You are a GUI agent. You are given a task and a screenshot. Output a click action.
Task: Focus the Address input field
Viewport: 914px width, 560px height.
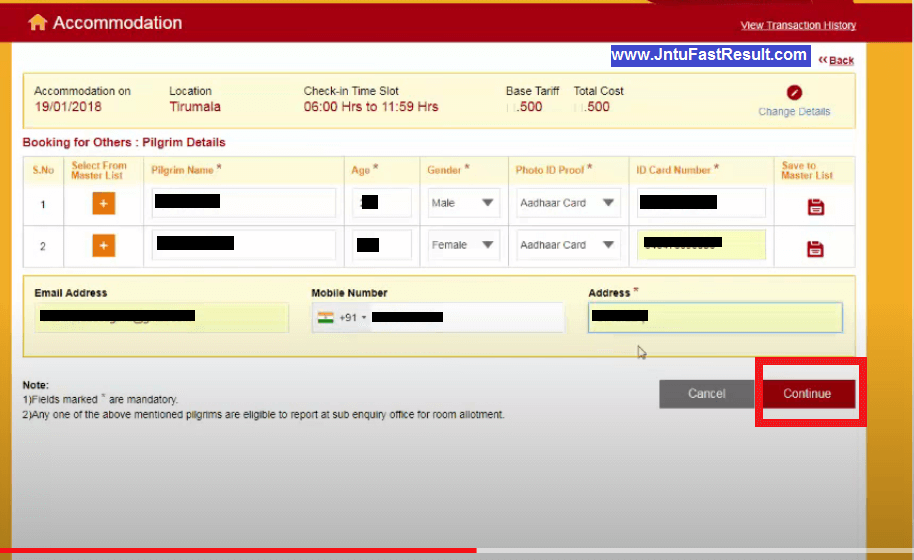pos(715,318)
